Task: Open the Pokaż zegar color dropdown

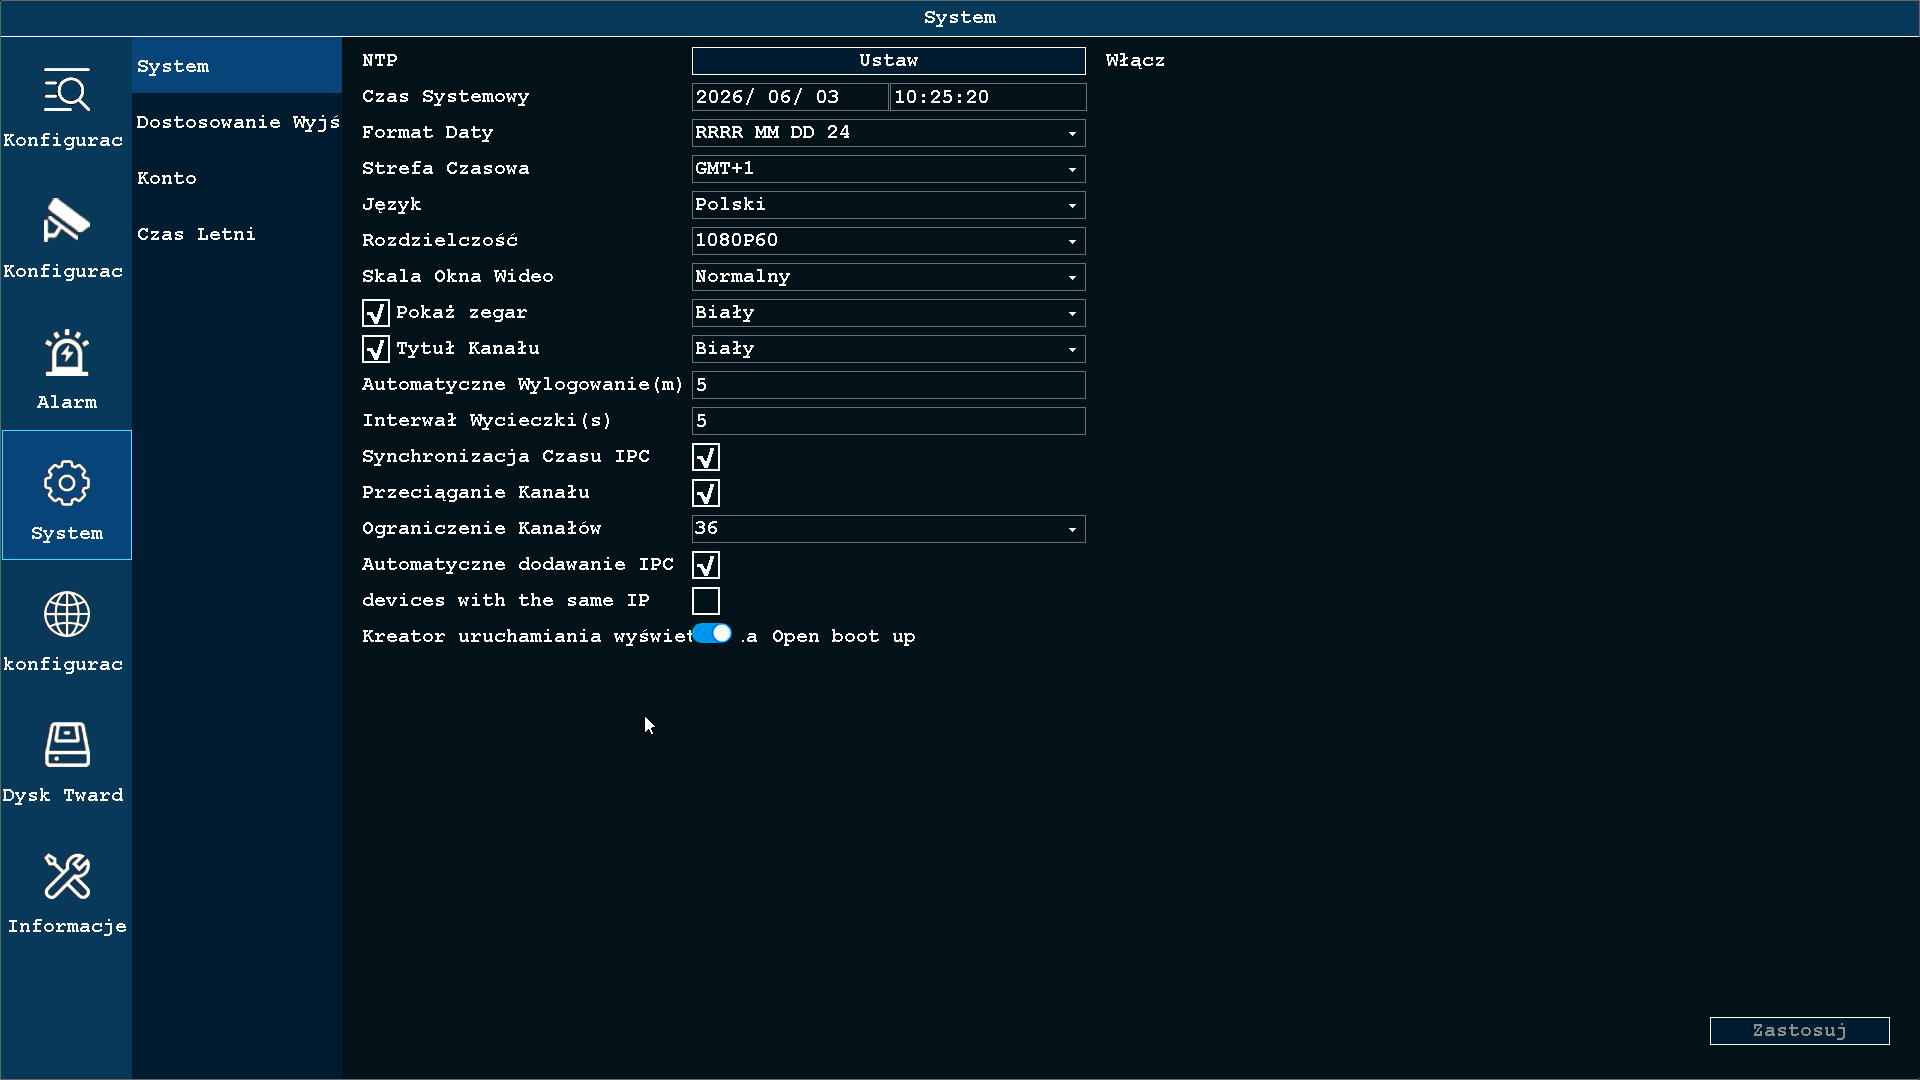Action: pos(888,313)
